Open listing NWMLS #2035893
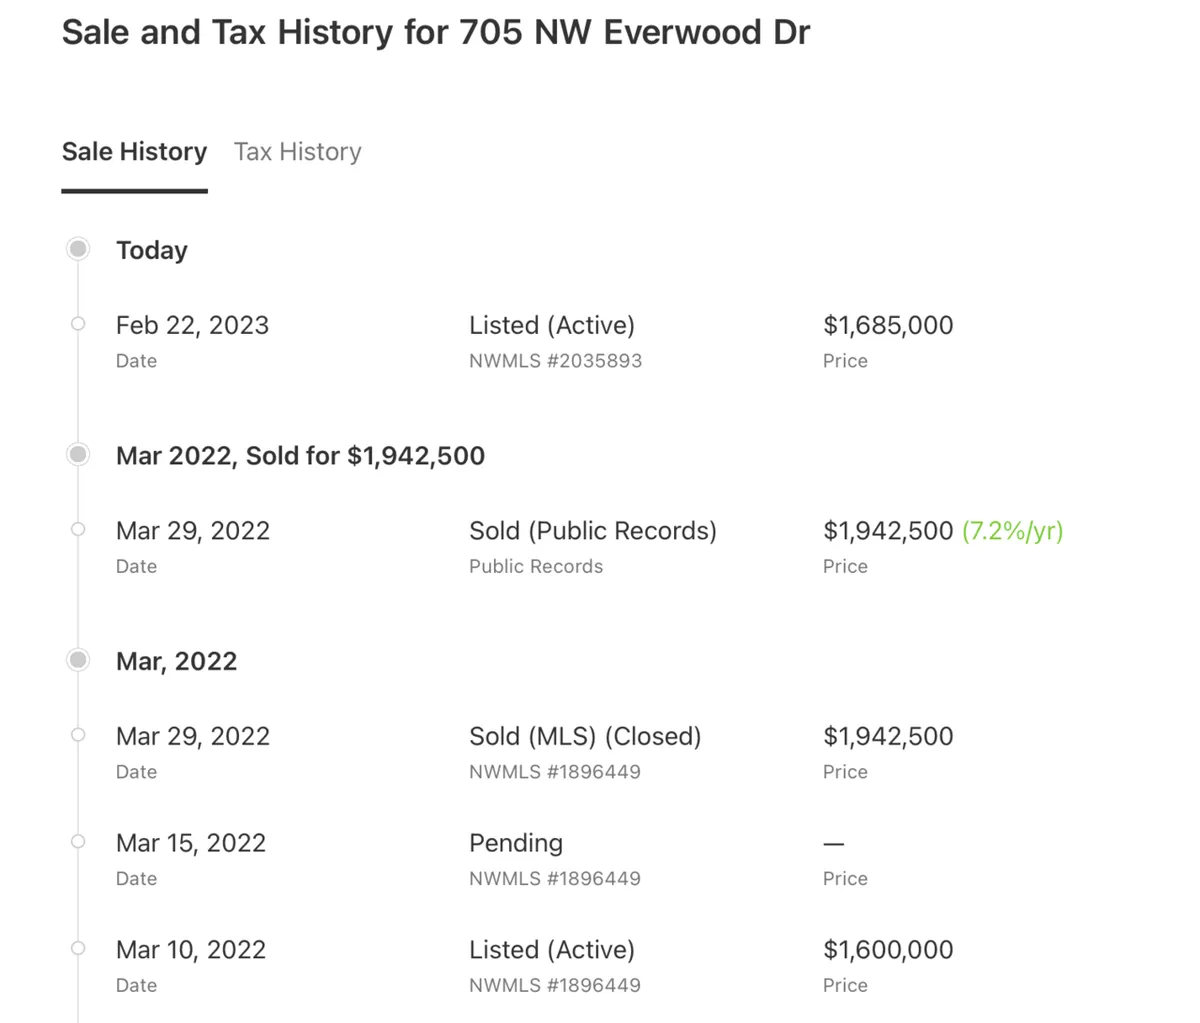Viewport: 1200px width, 1023px height. point(555,361)
